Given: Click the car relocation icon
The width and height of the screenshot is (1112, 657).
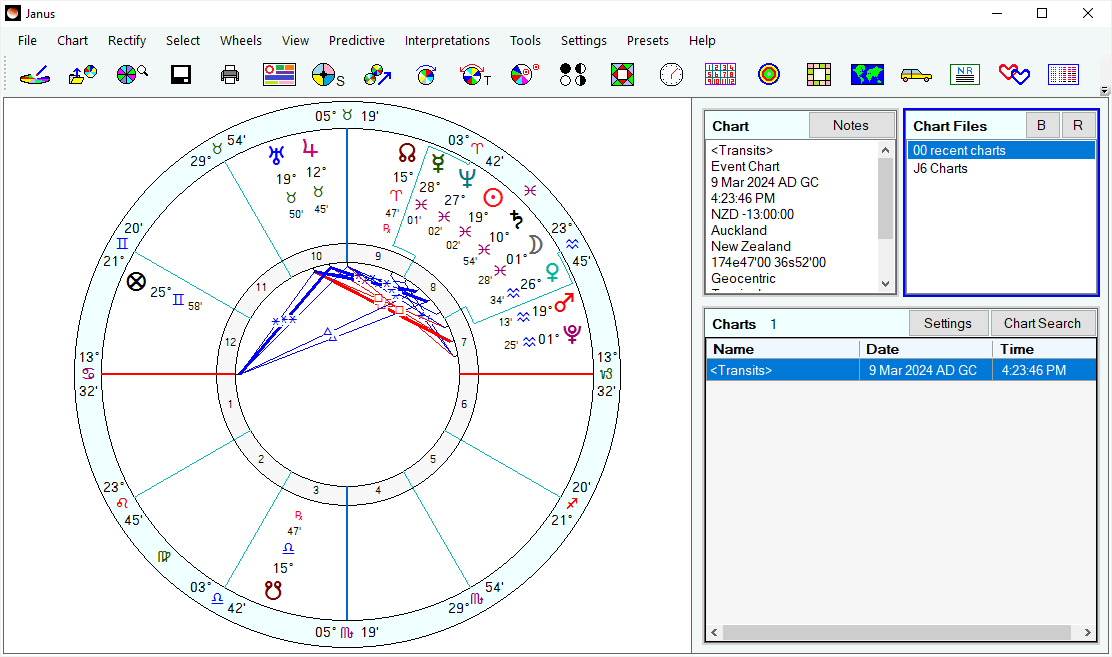Looking at the screenshot, I should tap(916, 74).
